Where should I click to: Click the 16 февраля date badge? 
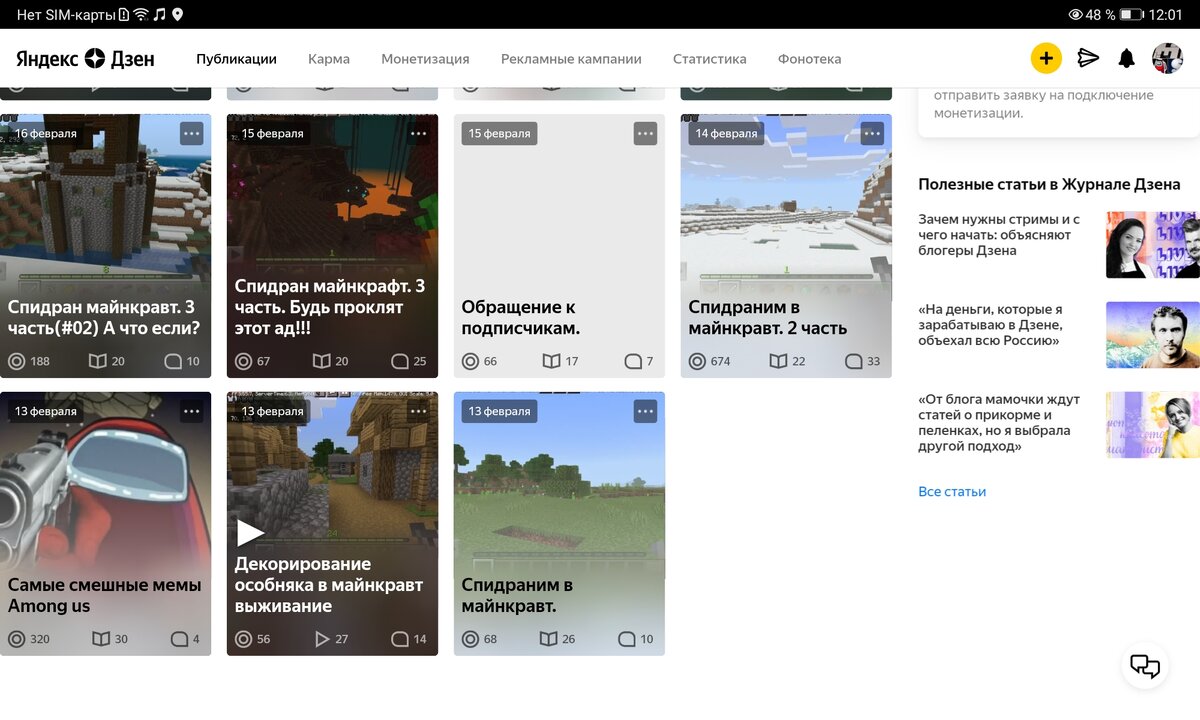45,133
